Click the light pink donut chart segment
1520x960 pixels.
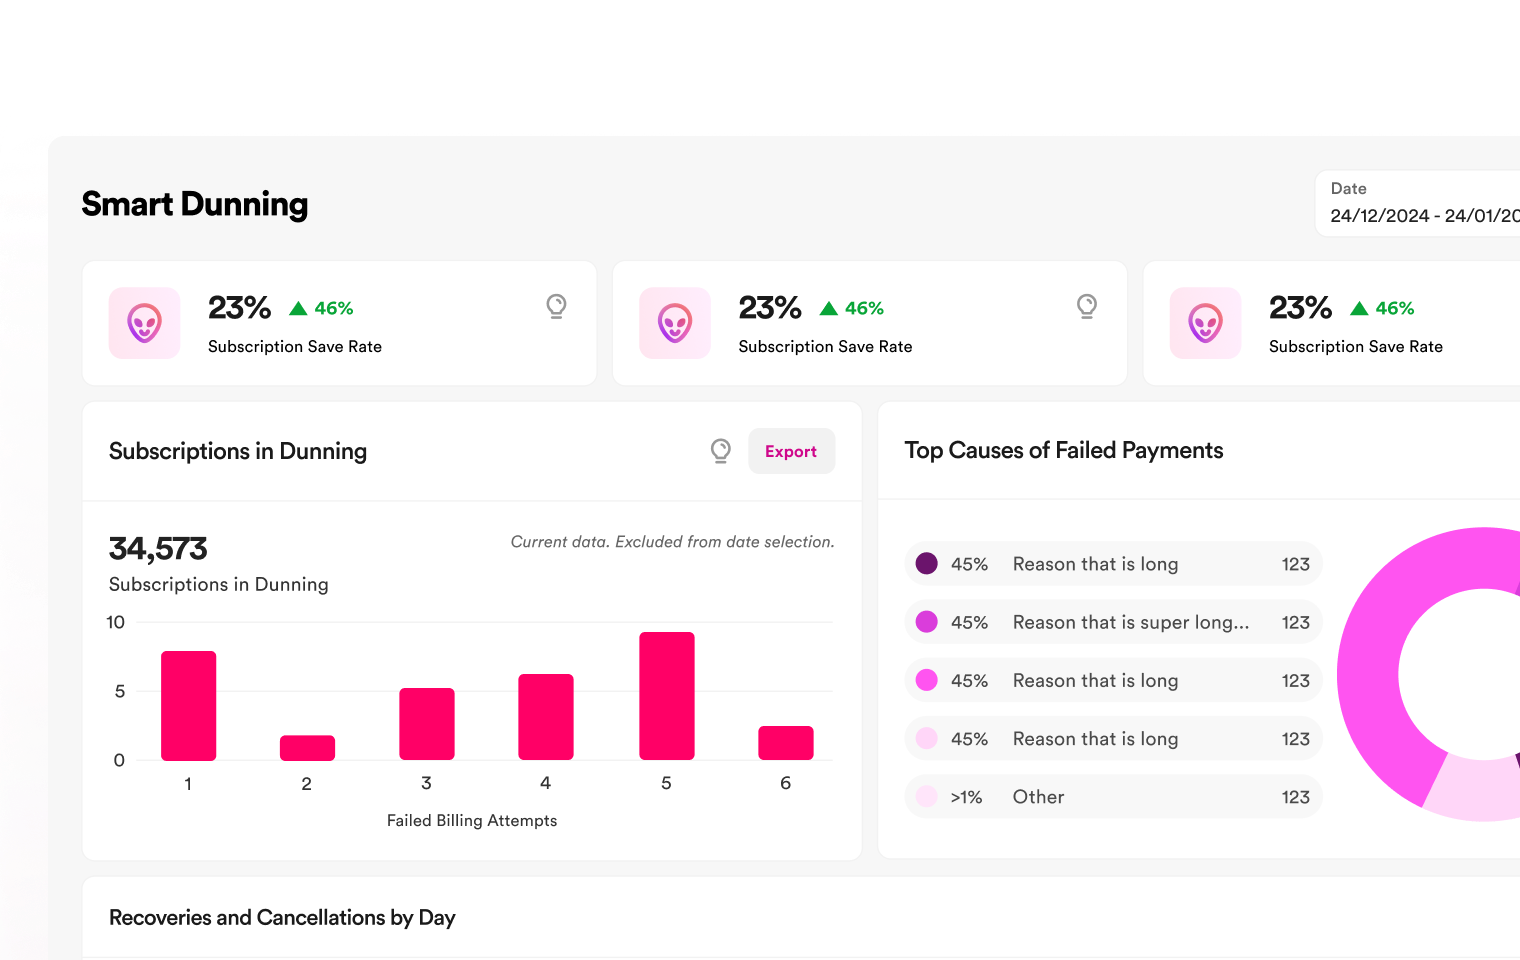[x=1470, y=792]
